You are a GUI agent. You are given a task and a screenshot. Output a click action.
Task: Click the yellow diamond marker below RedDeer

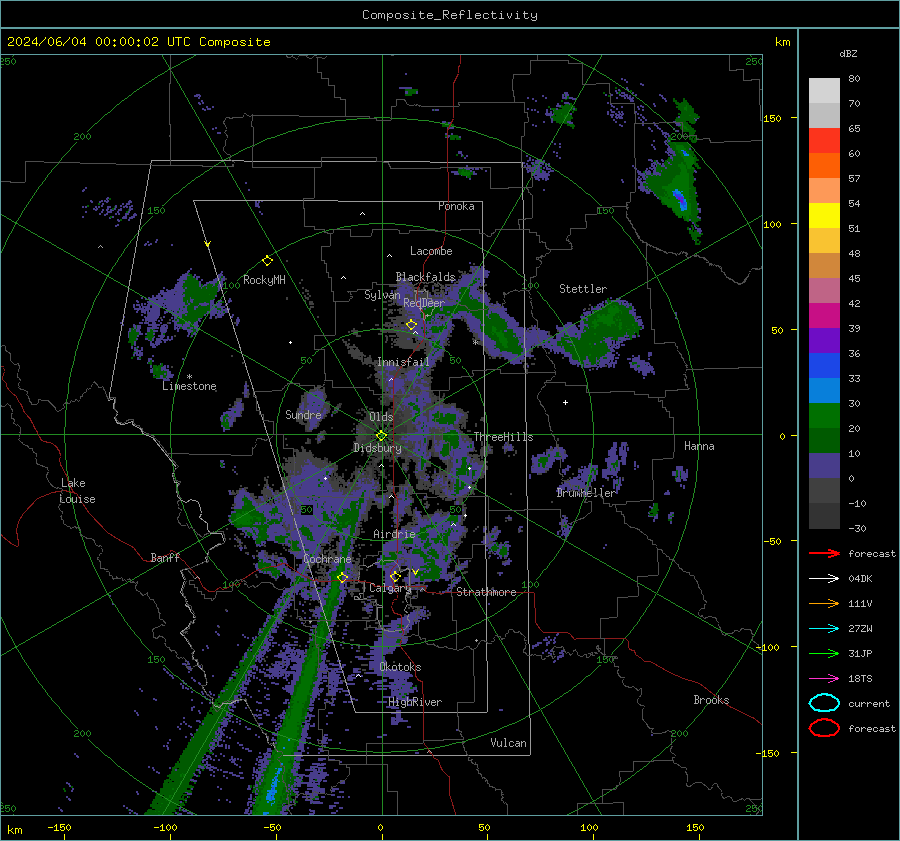pos(411,325)
